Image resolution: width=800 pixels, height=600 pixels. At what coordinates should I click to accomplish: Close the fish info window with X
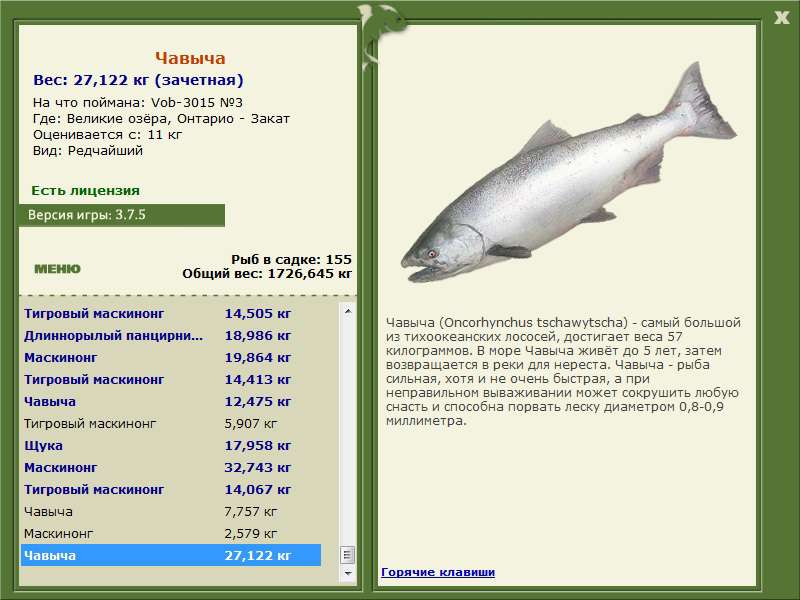pyautogui.click(x=781, y=18)
